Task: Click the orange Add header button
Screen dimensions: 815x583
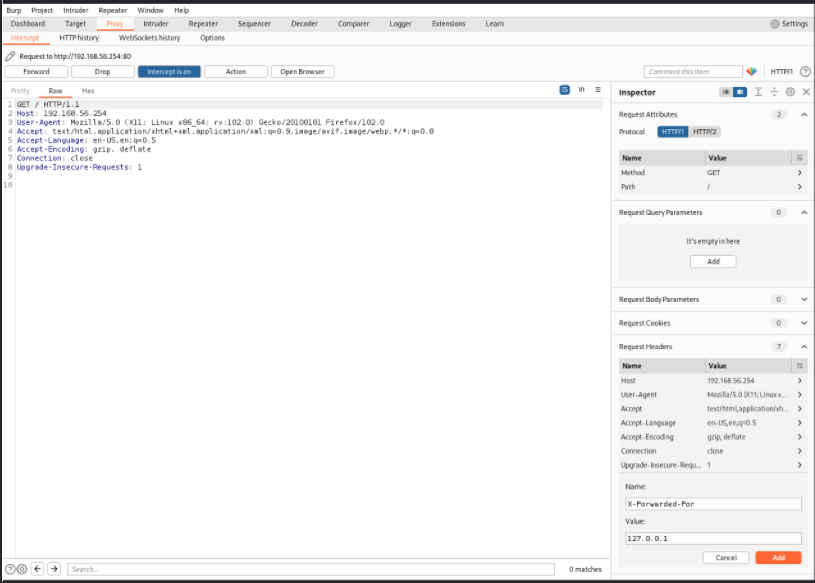Action: pos(778,558)
